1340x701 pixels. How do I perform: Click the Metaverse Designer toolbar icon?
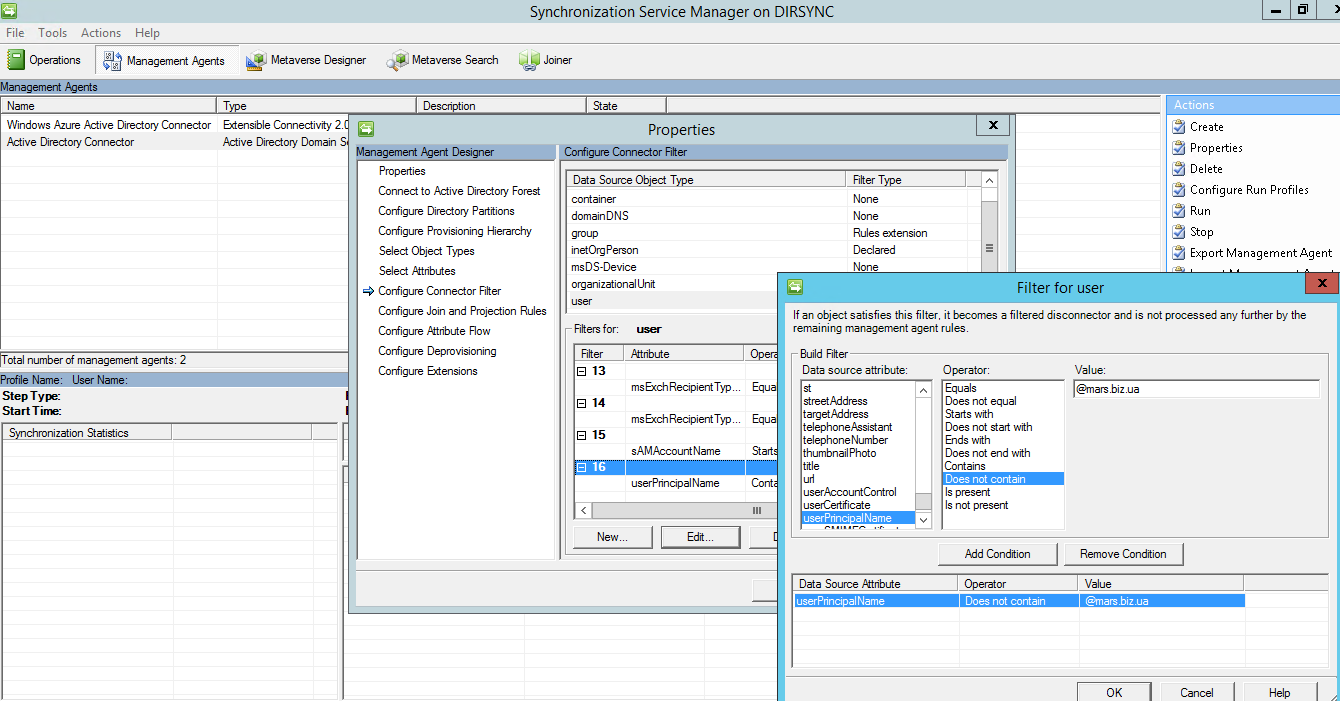[256, 60]
